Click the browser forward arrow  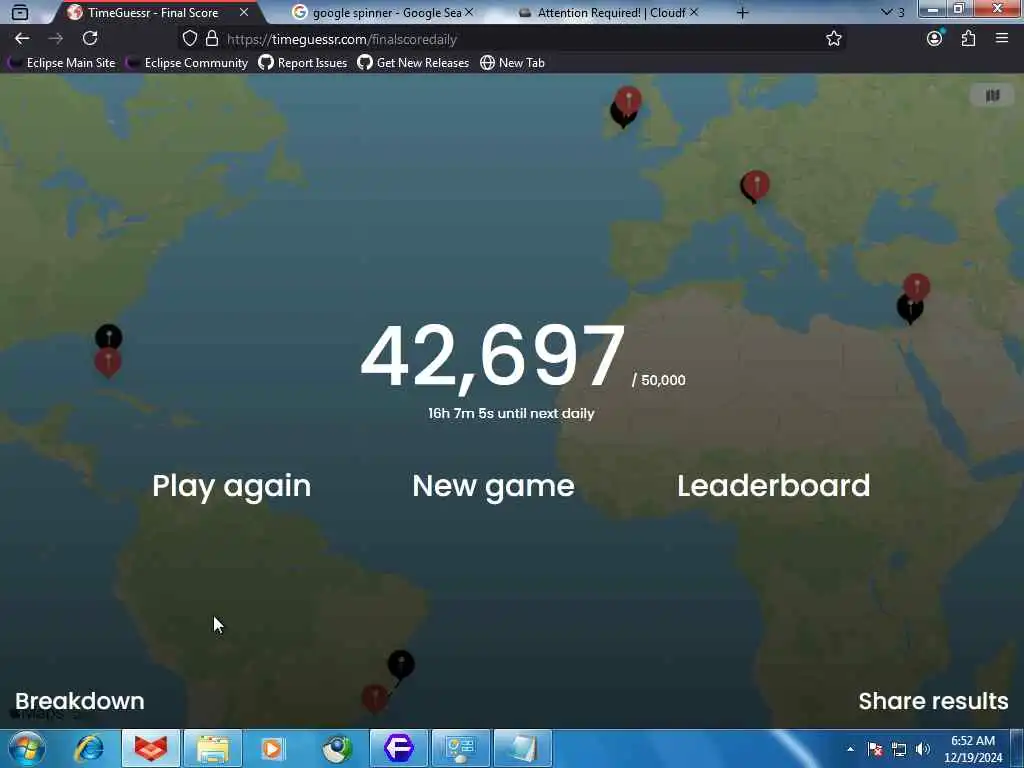coord(56,39)
